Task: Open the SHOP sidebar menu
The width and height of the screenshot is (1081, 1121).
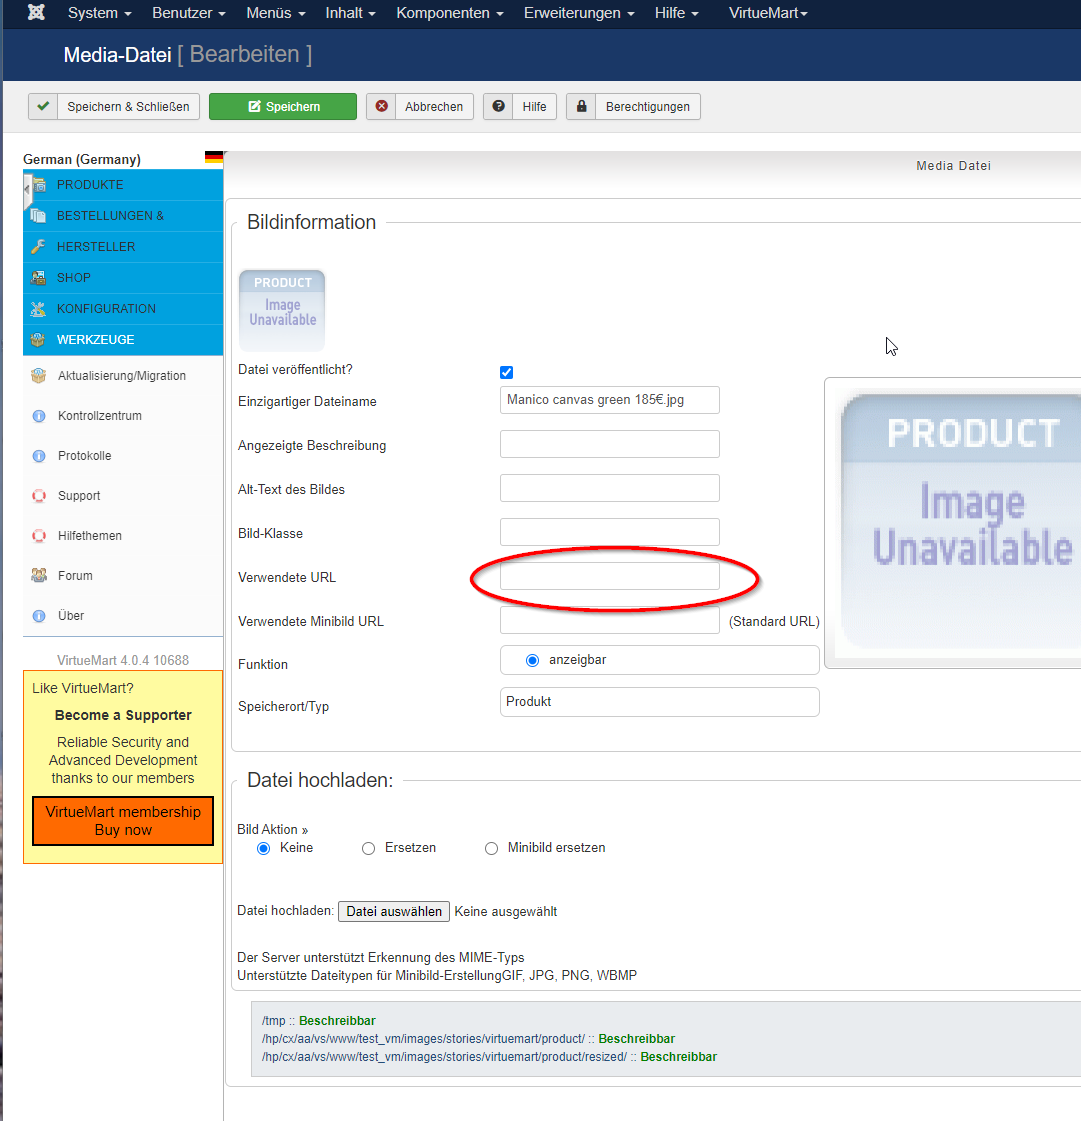Action: click(74, 278)
